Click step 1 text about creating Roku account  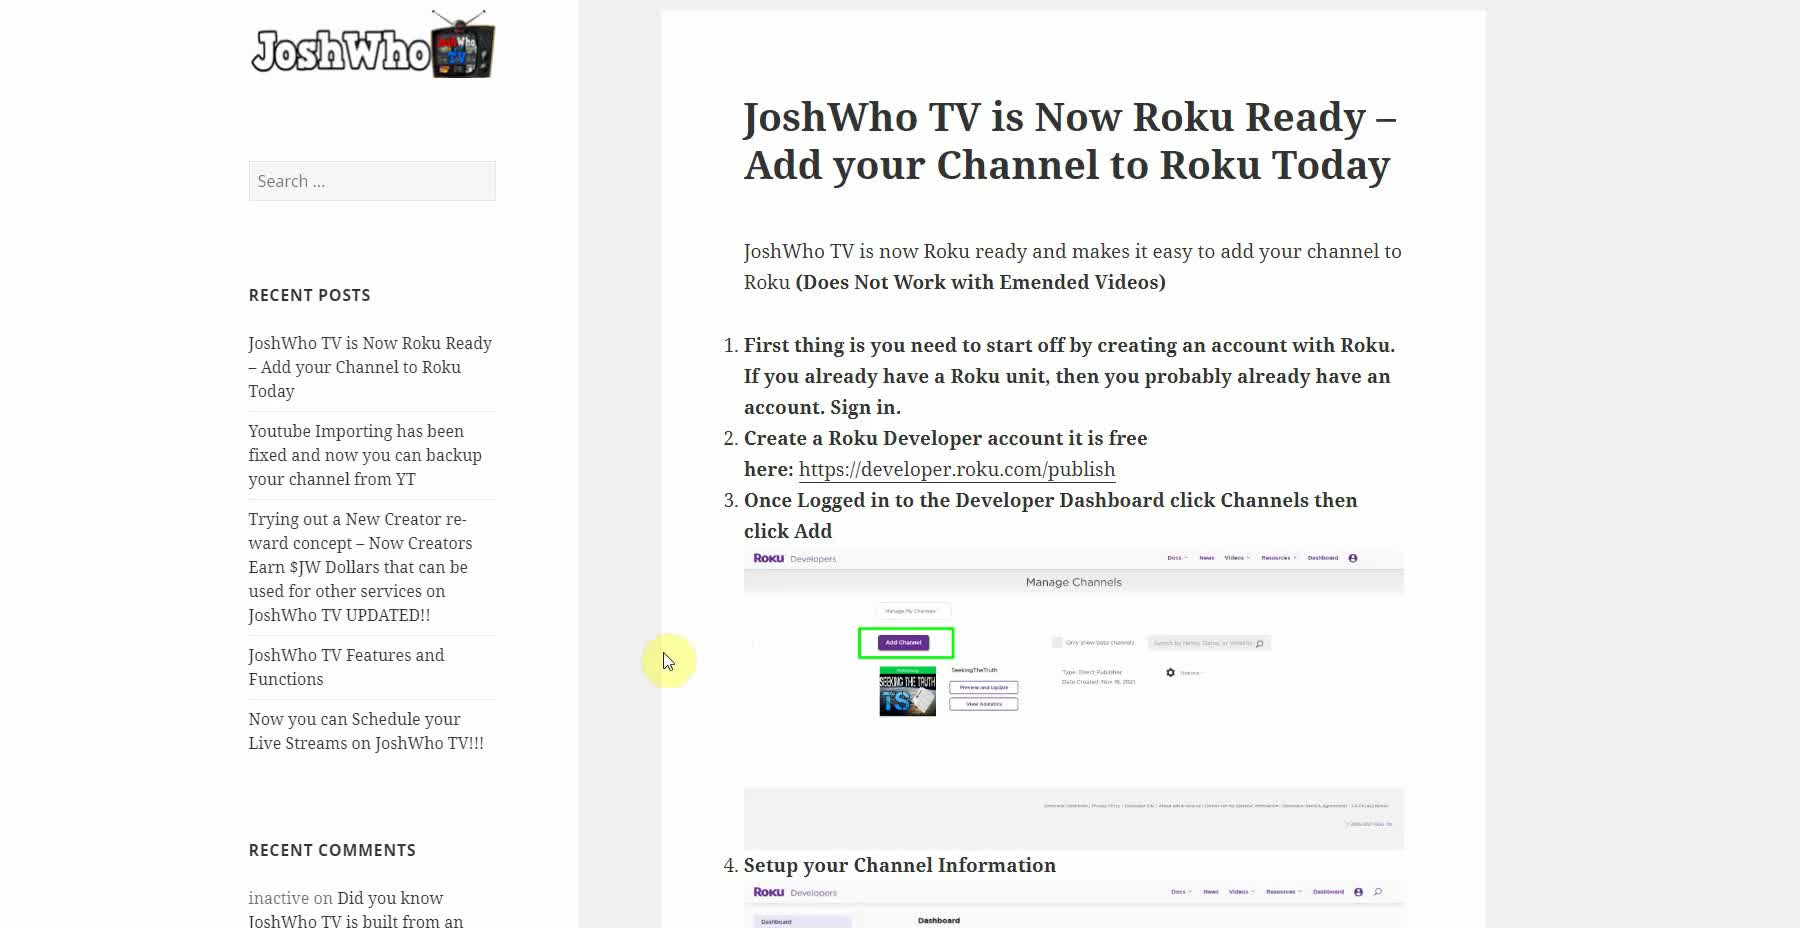tap(1069, 376)
